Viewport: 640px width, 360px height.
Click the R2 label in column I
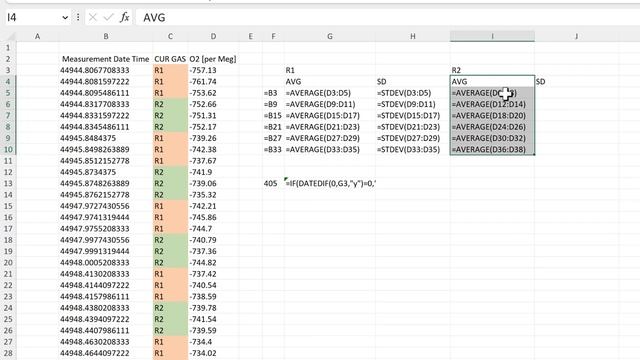point(492,70)
